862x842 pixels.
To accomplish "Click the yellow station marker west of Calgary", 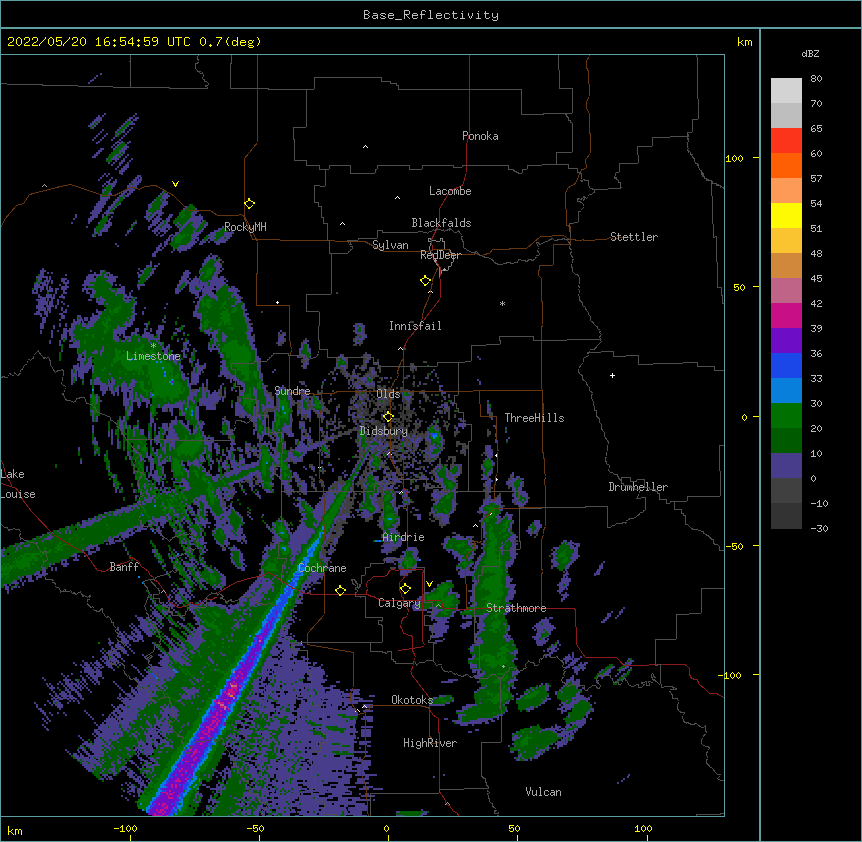I will pos(340,590).
